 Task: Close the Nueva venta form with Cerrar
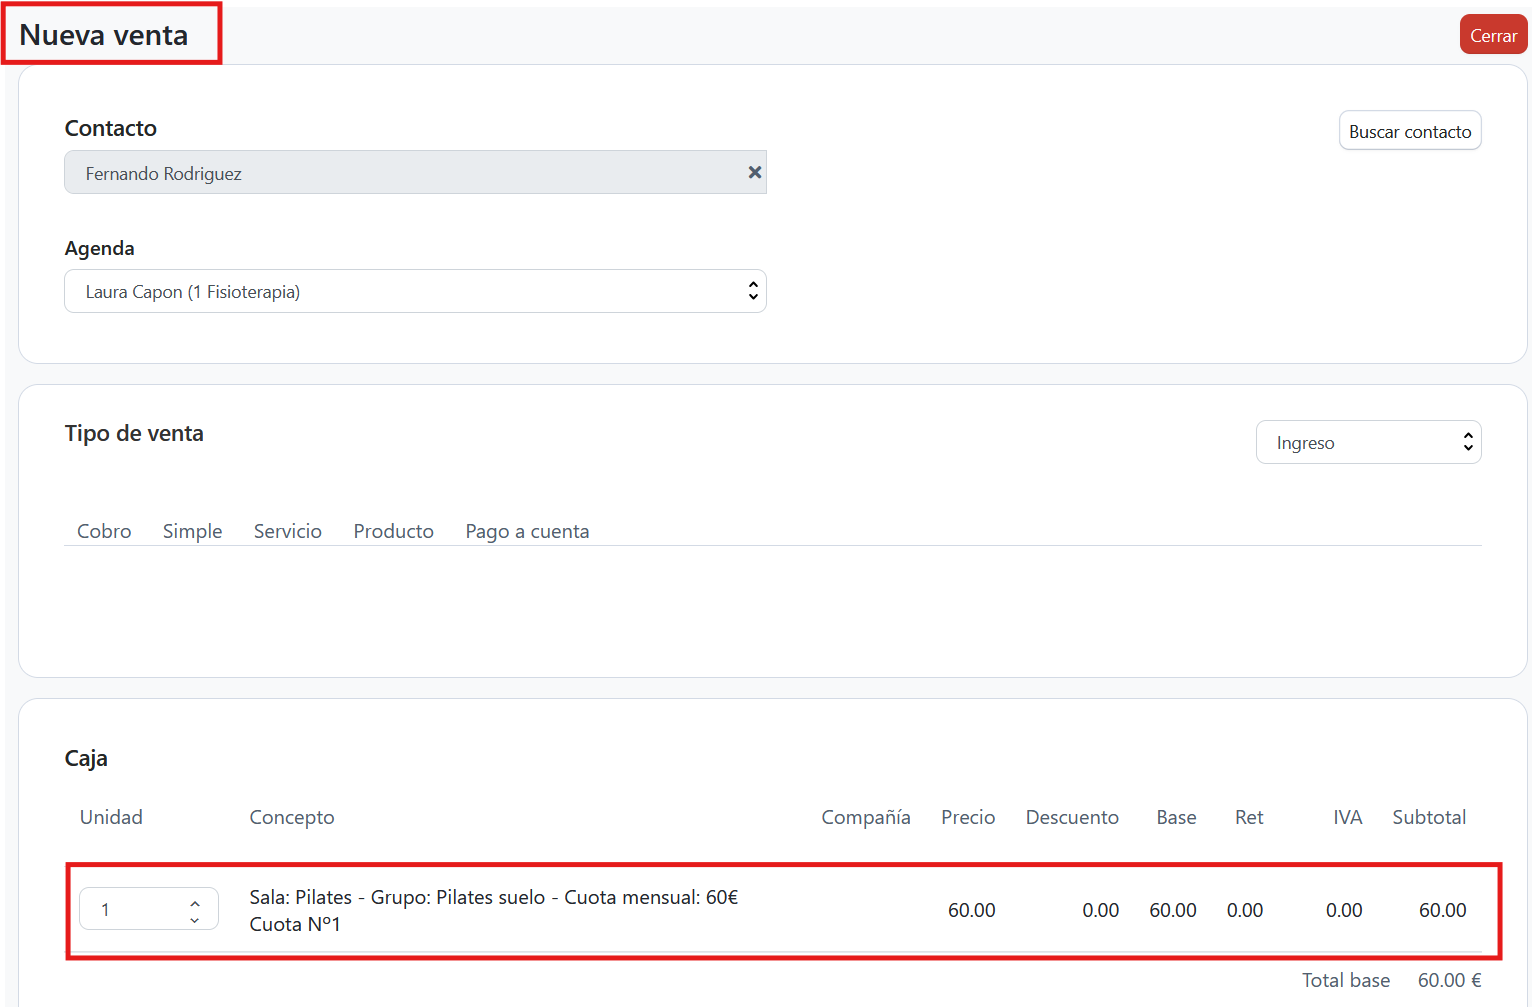tap(1493, 35)
